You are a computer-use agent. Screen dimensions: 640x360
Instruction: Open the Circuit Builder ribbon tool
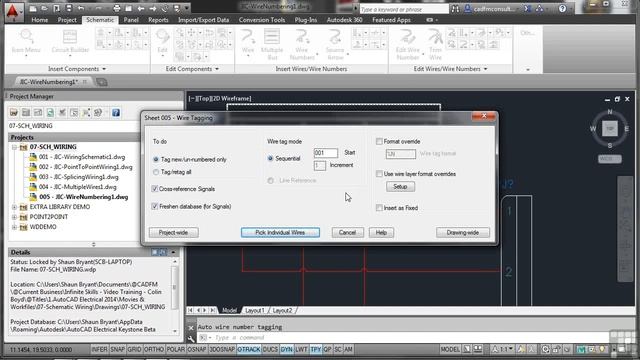coord(70,43)
